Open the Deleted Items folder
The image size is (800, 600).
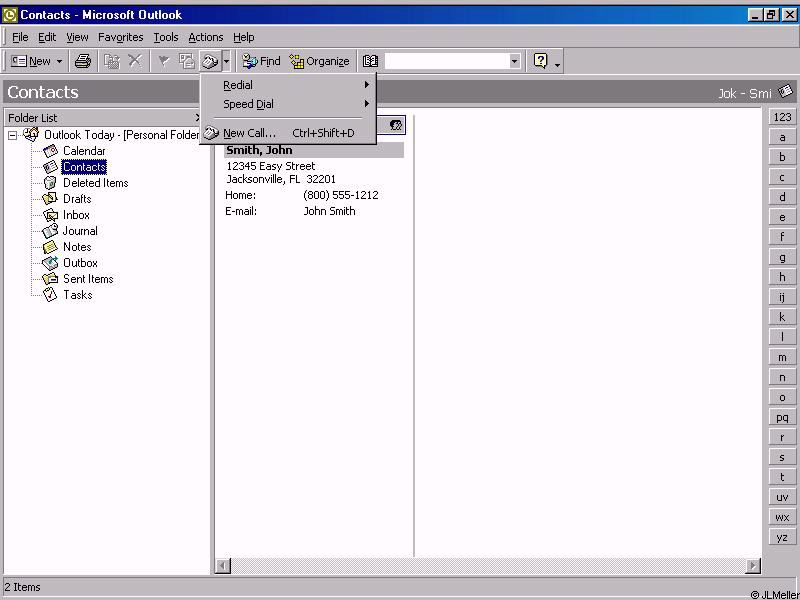click(x=95, y=183)
